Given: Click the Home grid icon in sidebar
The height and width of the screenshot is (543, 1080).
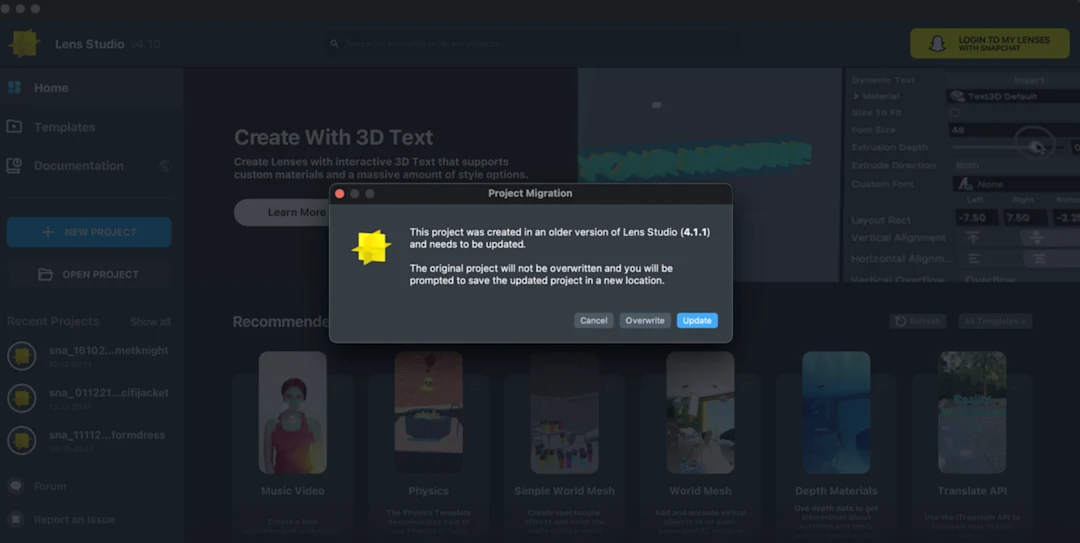Looking at the screenshot, I should (14, 88).
